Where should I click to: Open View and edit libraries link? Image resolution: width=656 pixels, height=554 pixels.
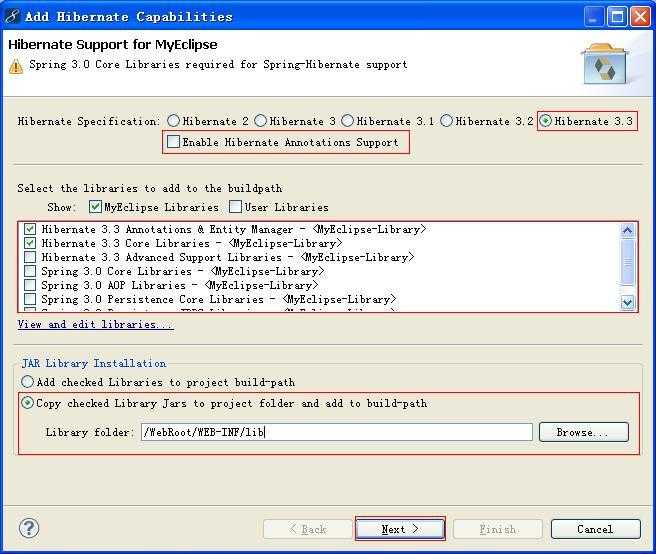(x=96, y=324)
